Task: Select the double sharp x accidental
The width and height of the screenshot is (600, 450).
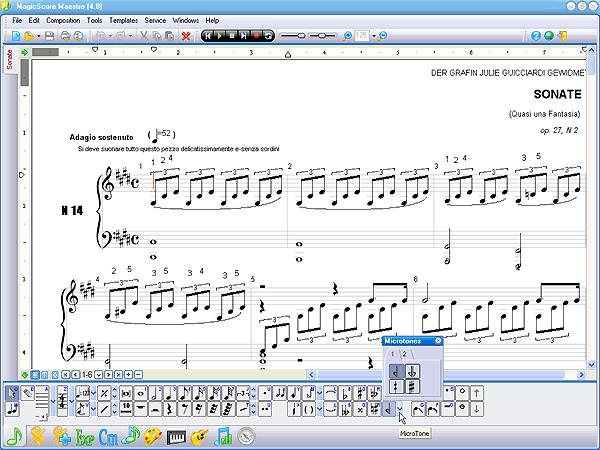Action: 360,409
